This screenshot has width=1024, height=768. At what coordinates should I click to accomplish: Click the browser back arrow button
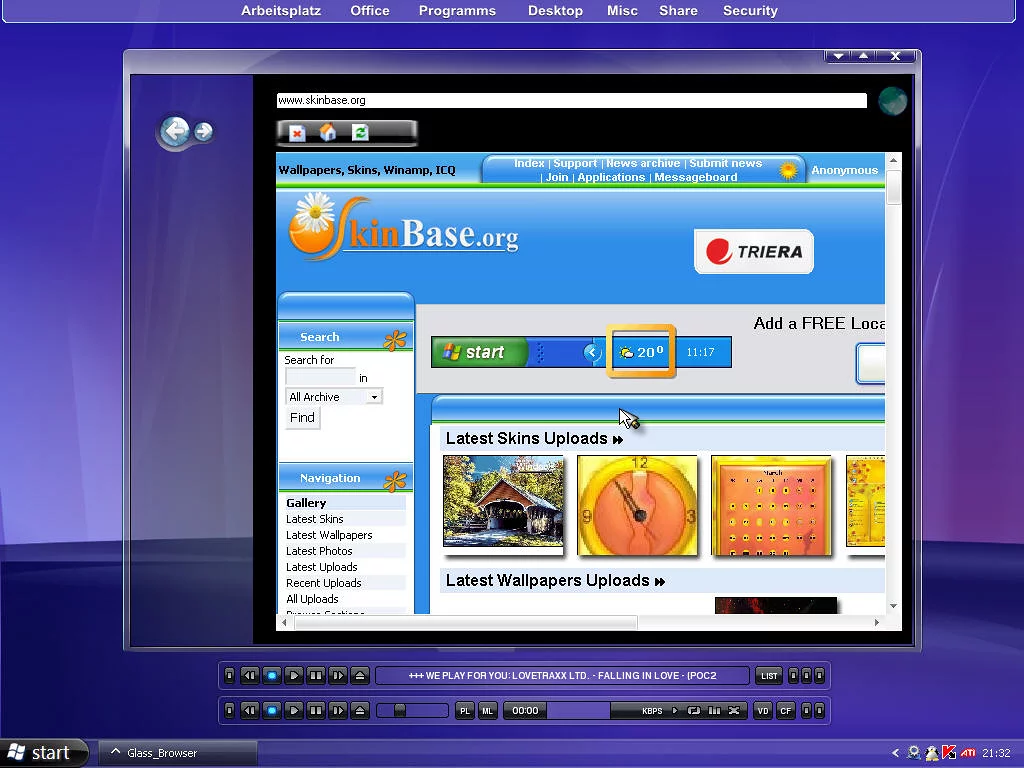(x=175, y=131)
